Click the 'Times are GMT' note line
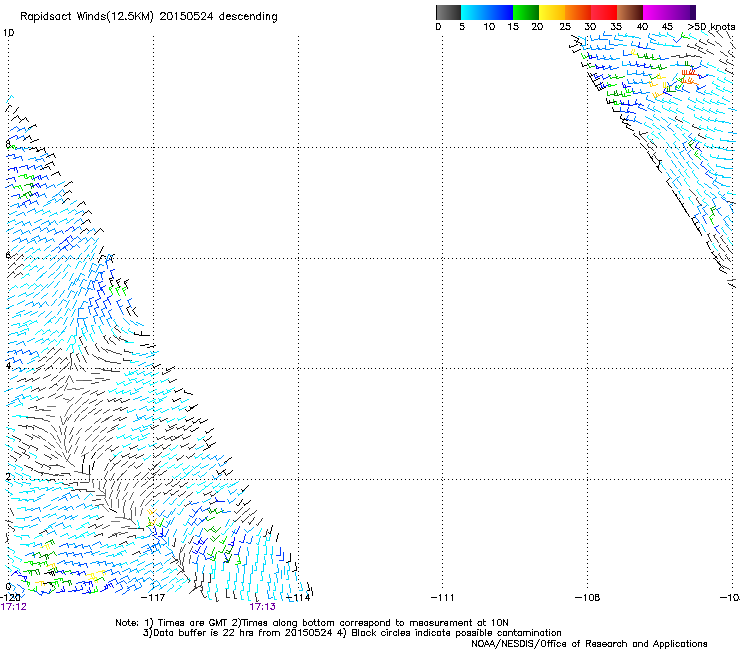Image resolution: width=740 pixels, height=650 pixels. [x=312, y=623]
